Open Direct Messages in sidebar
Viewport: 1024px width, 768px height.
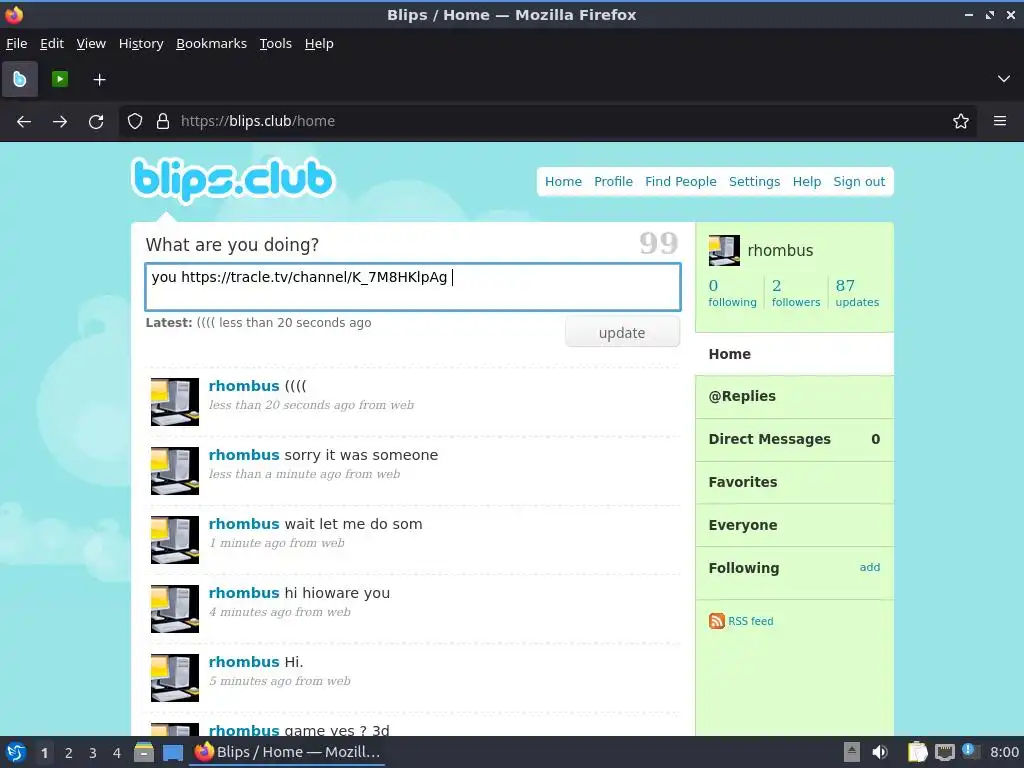[x=795, y=440]
